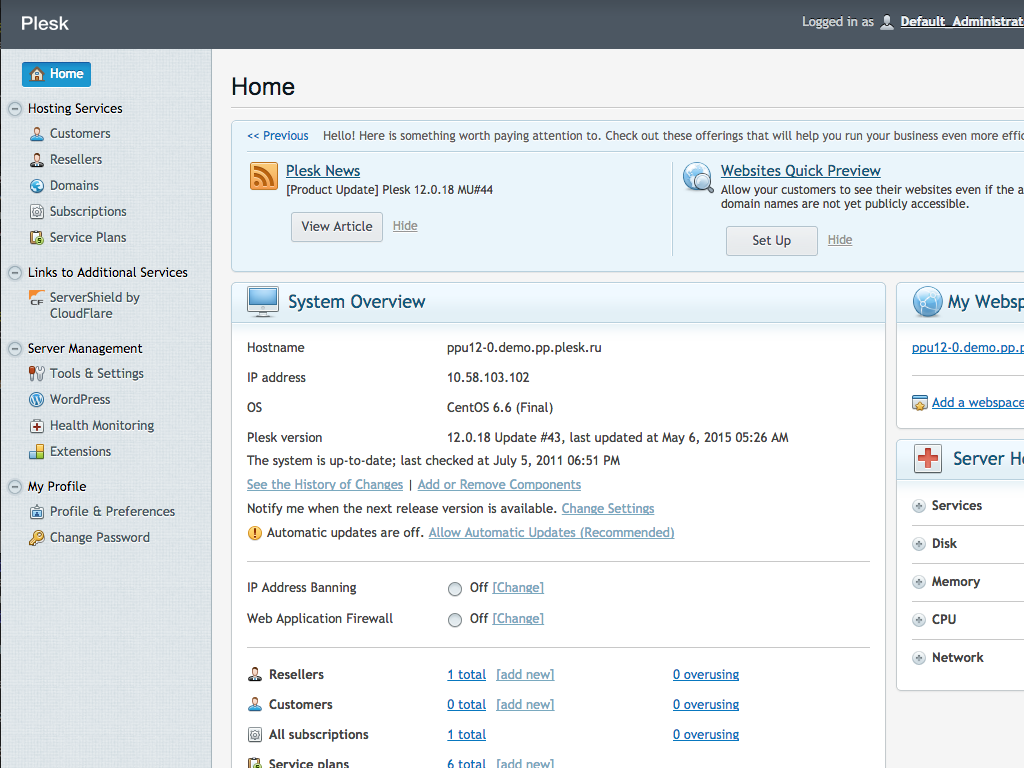
Task: Collapse the Hosting Services section
Action: click(x=14, y=109)
